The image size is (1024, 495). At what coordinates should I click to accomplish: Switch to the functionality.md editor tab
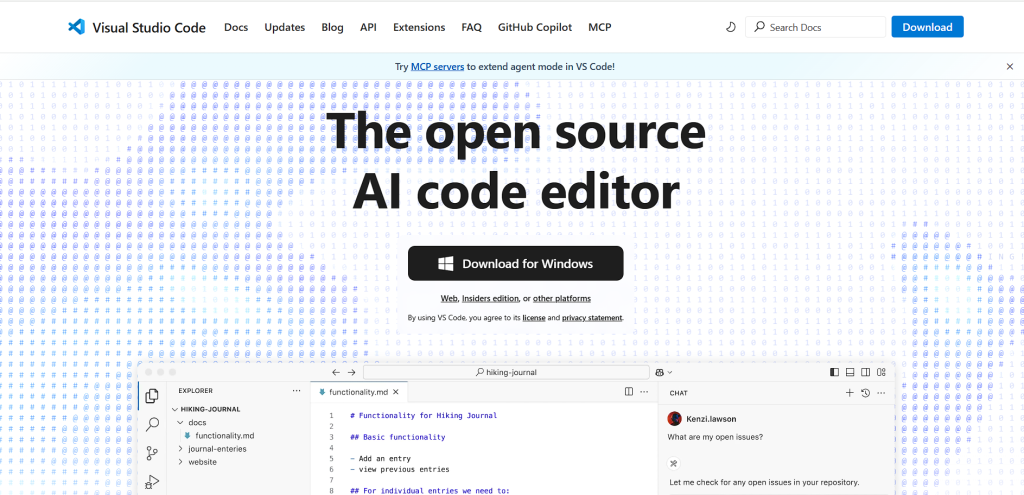[x=359, y=392]
